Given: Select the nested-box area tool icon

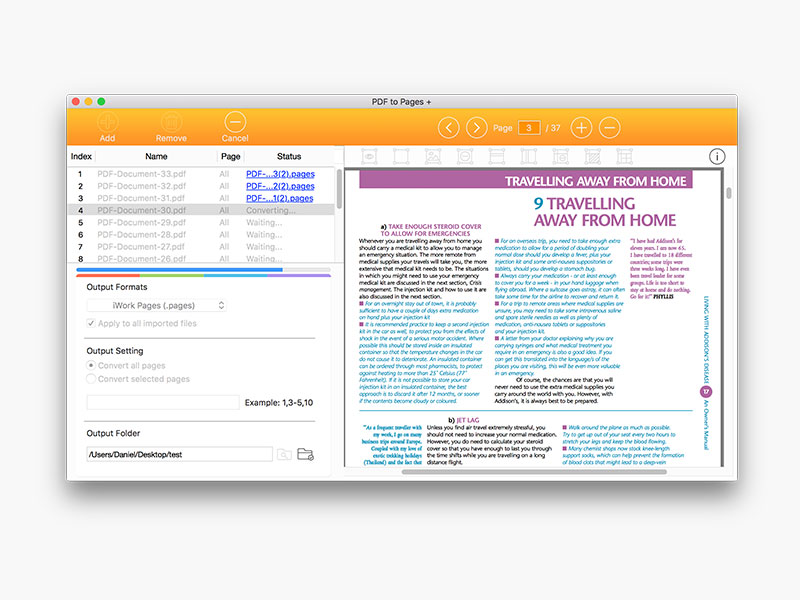Looking at the screenshot, I should (x=560, y=156).
